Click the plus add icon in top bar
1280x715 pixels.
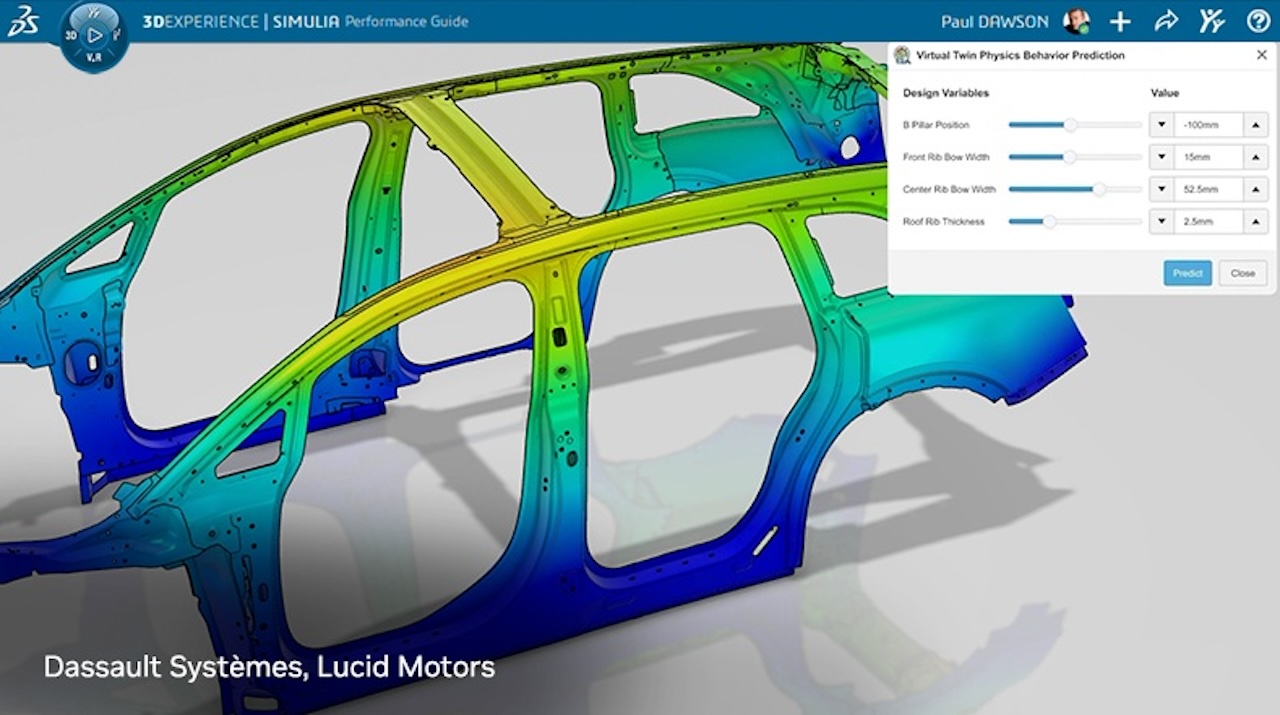1120,21
